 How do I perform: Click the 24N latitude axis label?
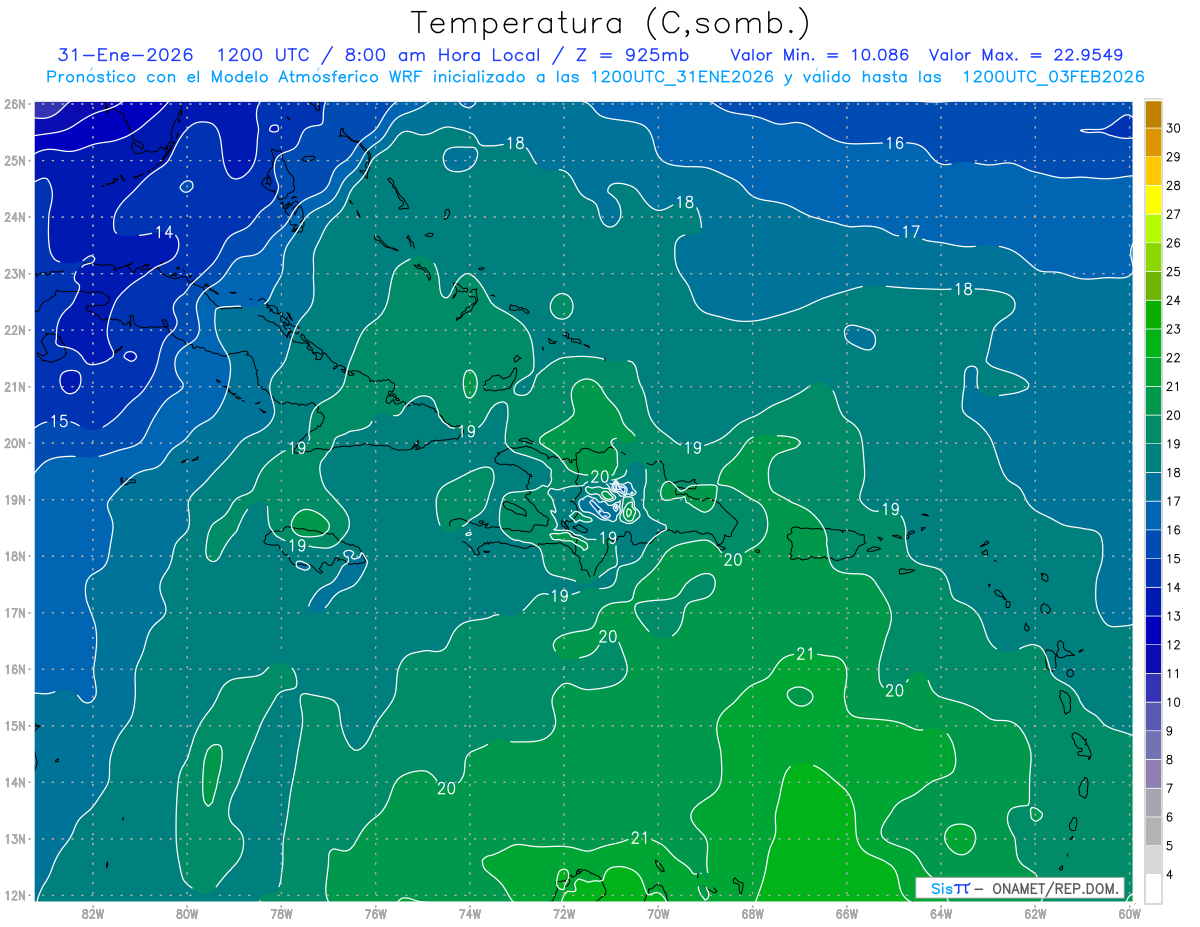14,217
